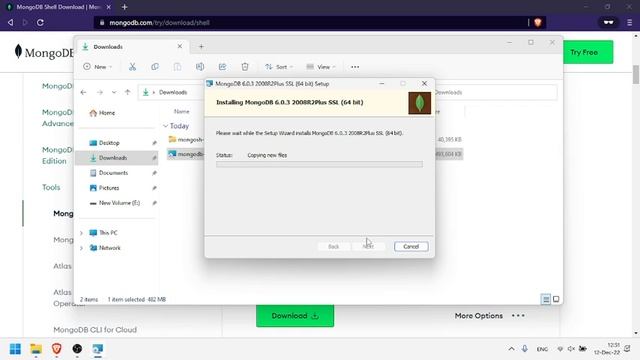Viewport: 640px width, 360px height.
Task: Click the Cut icon in File Explorer toolbar
Action: [132, 67]
